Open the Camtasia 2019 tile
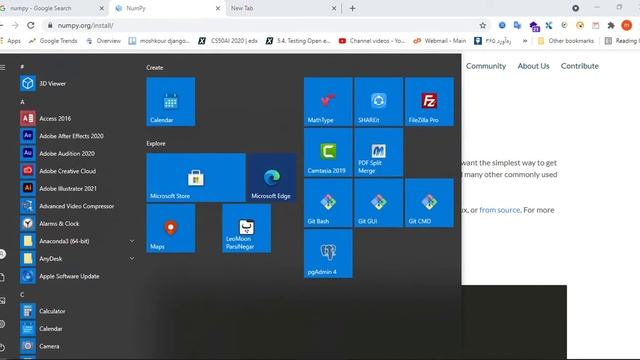 [x=328, y=152]
